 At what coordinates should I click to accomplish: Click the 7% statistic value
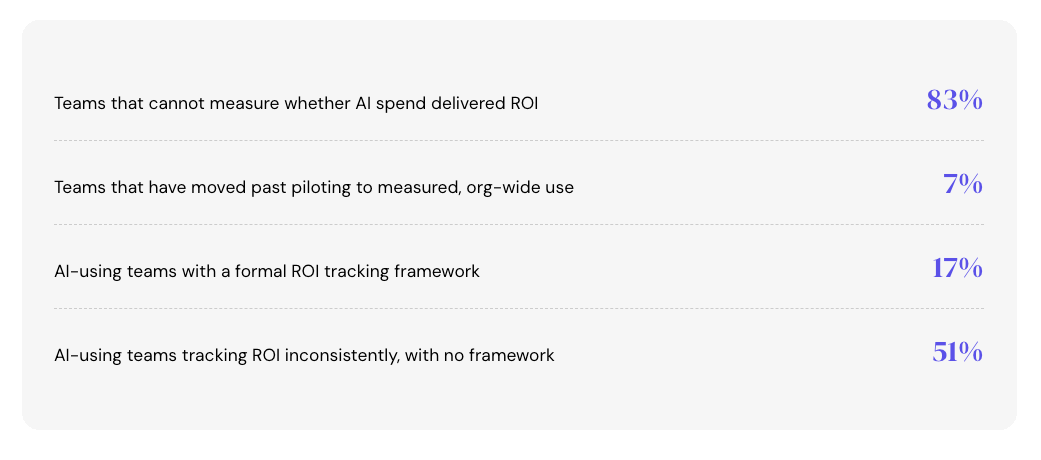963,185
